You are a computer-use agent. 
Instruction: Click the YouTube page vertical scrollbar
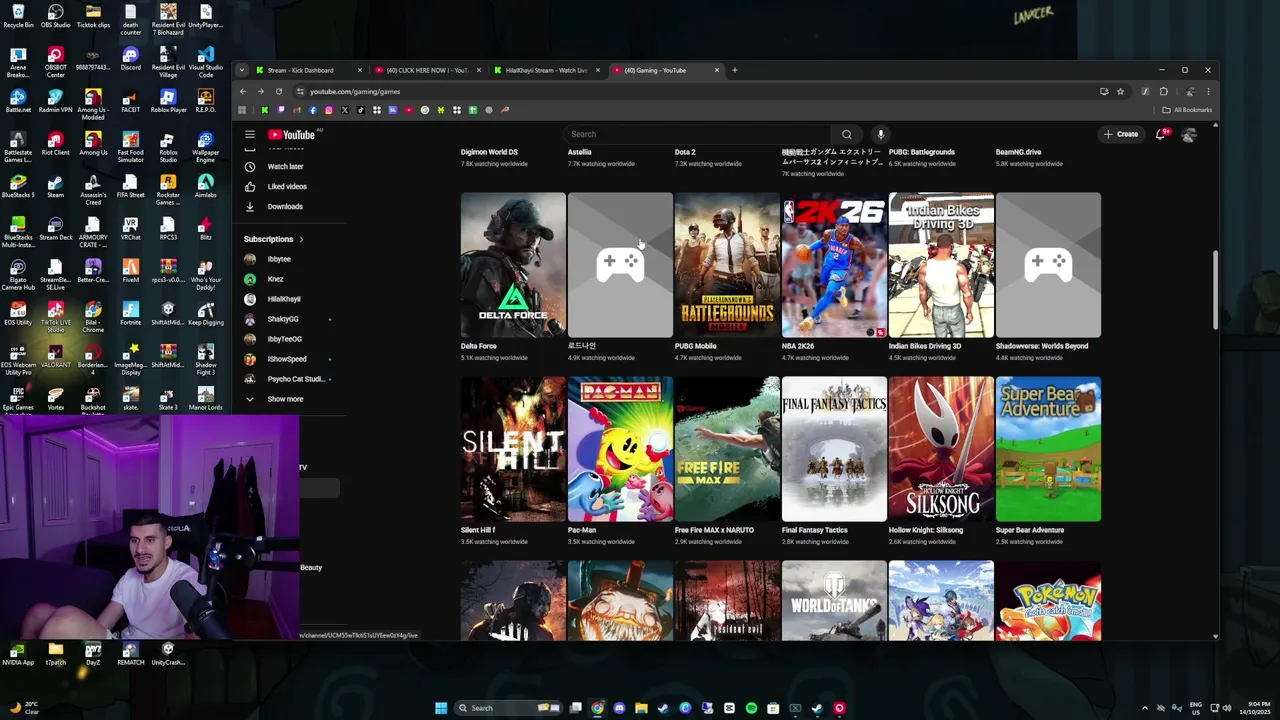point(1215,290)
